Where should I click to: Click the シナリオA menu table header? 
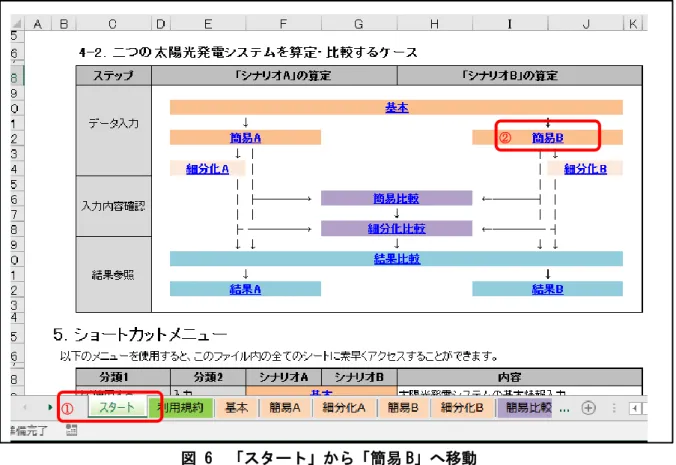283,377
